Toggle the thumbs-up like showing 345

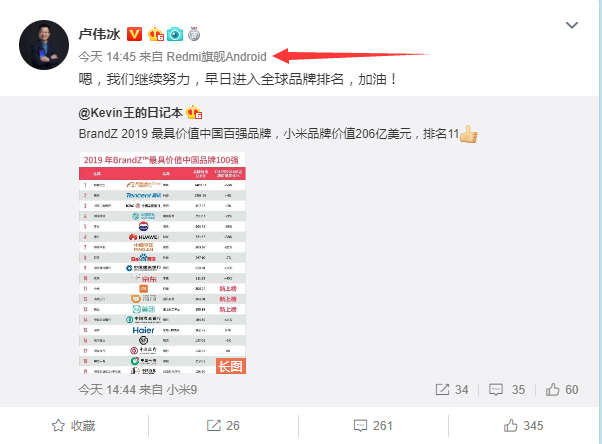click(524, 426)
